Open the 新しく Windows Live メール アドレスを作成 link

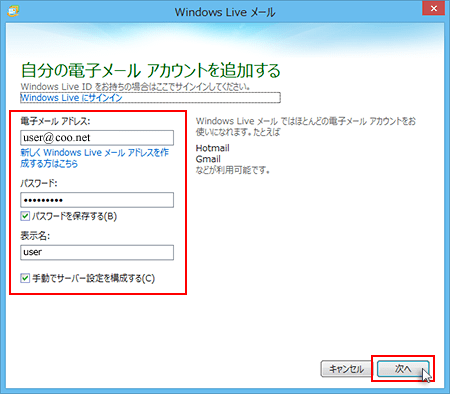tap(95, 158)
